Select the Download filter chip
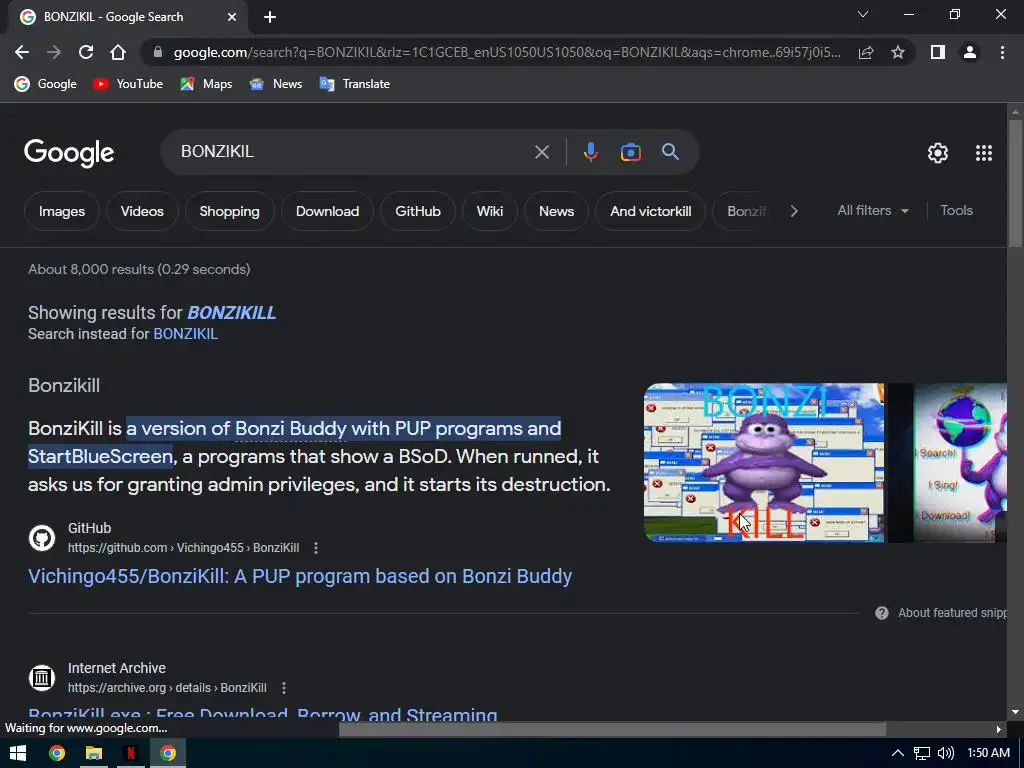Image resolution: width=1024 pixels, height=768 pixels. [327, 211]
